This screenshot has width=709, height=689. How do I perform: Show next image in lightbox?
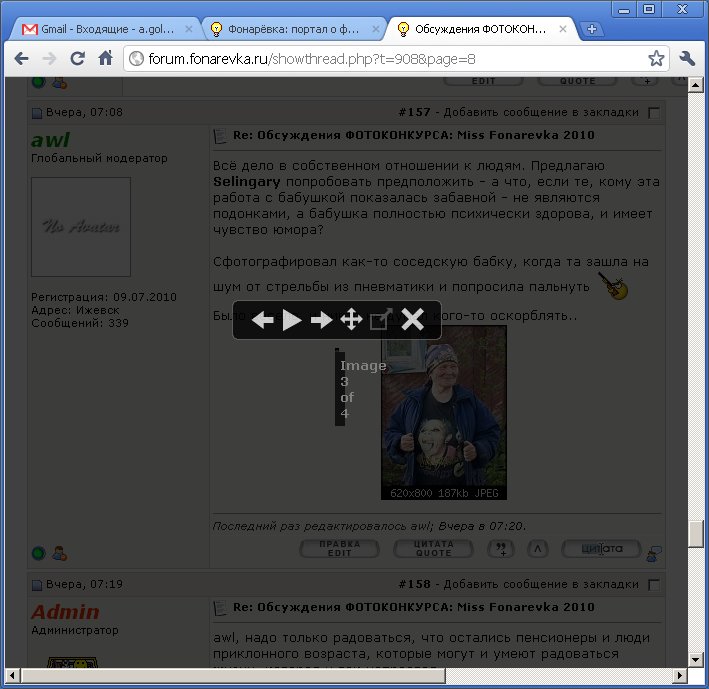pyautogui.click(x=321, y=320)
